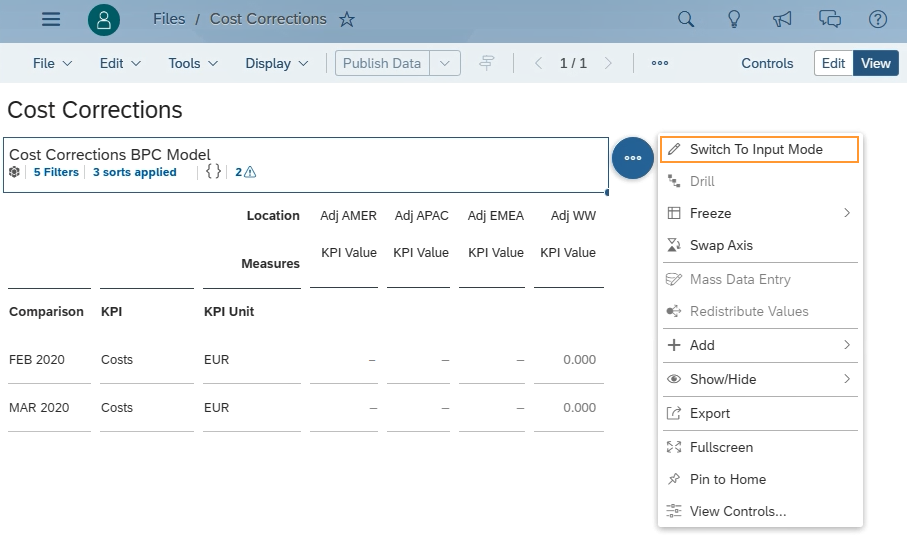This screenshot has width=907, height=541.
Task: Expand the Add submenu chevron
Action: [847, 345]
